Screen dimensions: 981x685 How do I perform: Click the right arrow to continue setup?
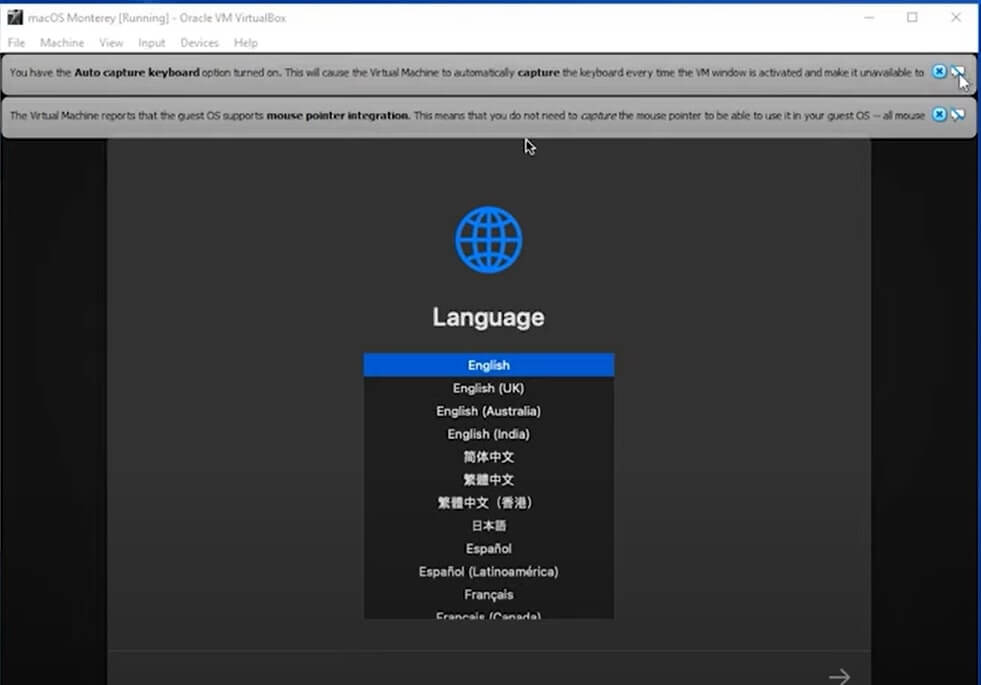pyautogui.click(x=839, y=677)
